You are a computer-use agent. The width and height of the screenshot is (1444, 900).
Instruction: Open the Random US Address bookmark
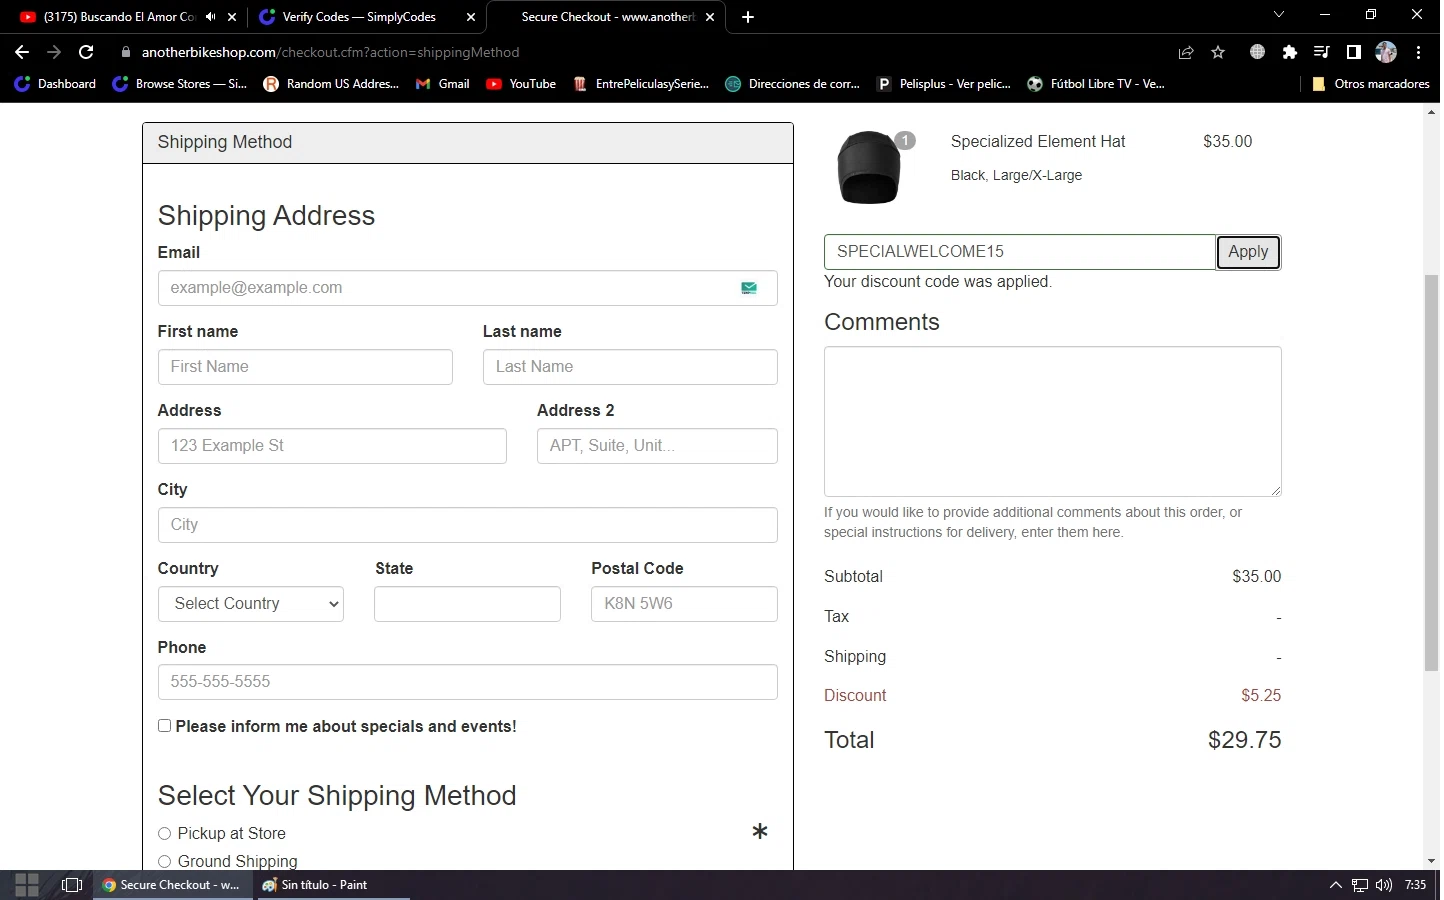331,84
